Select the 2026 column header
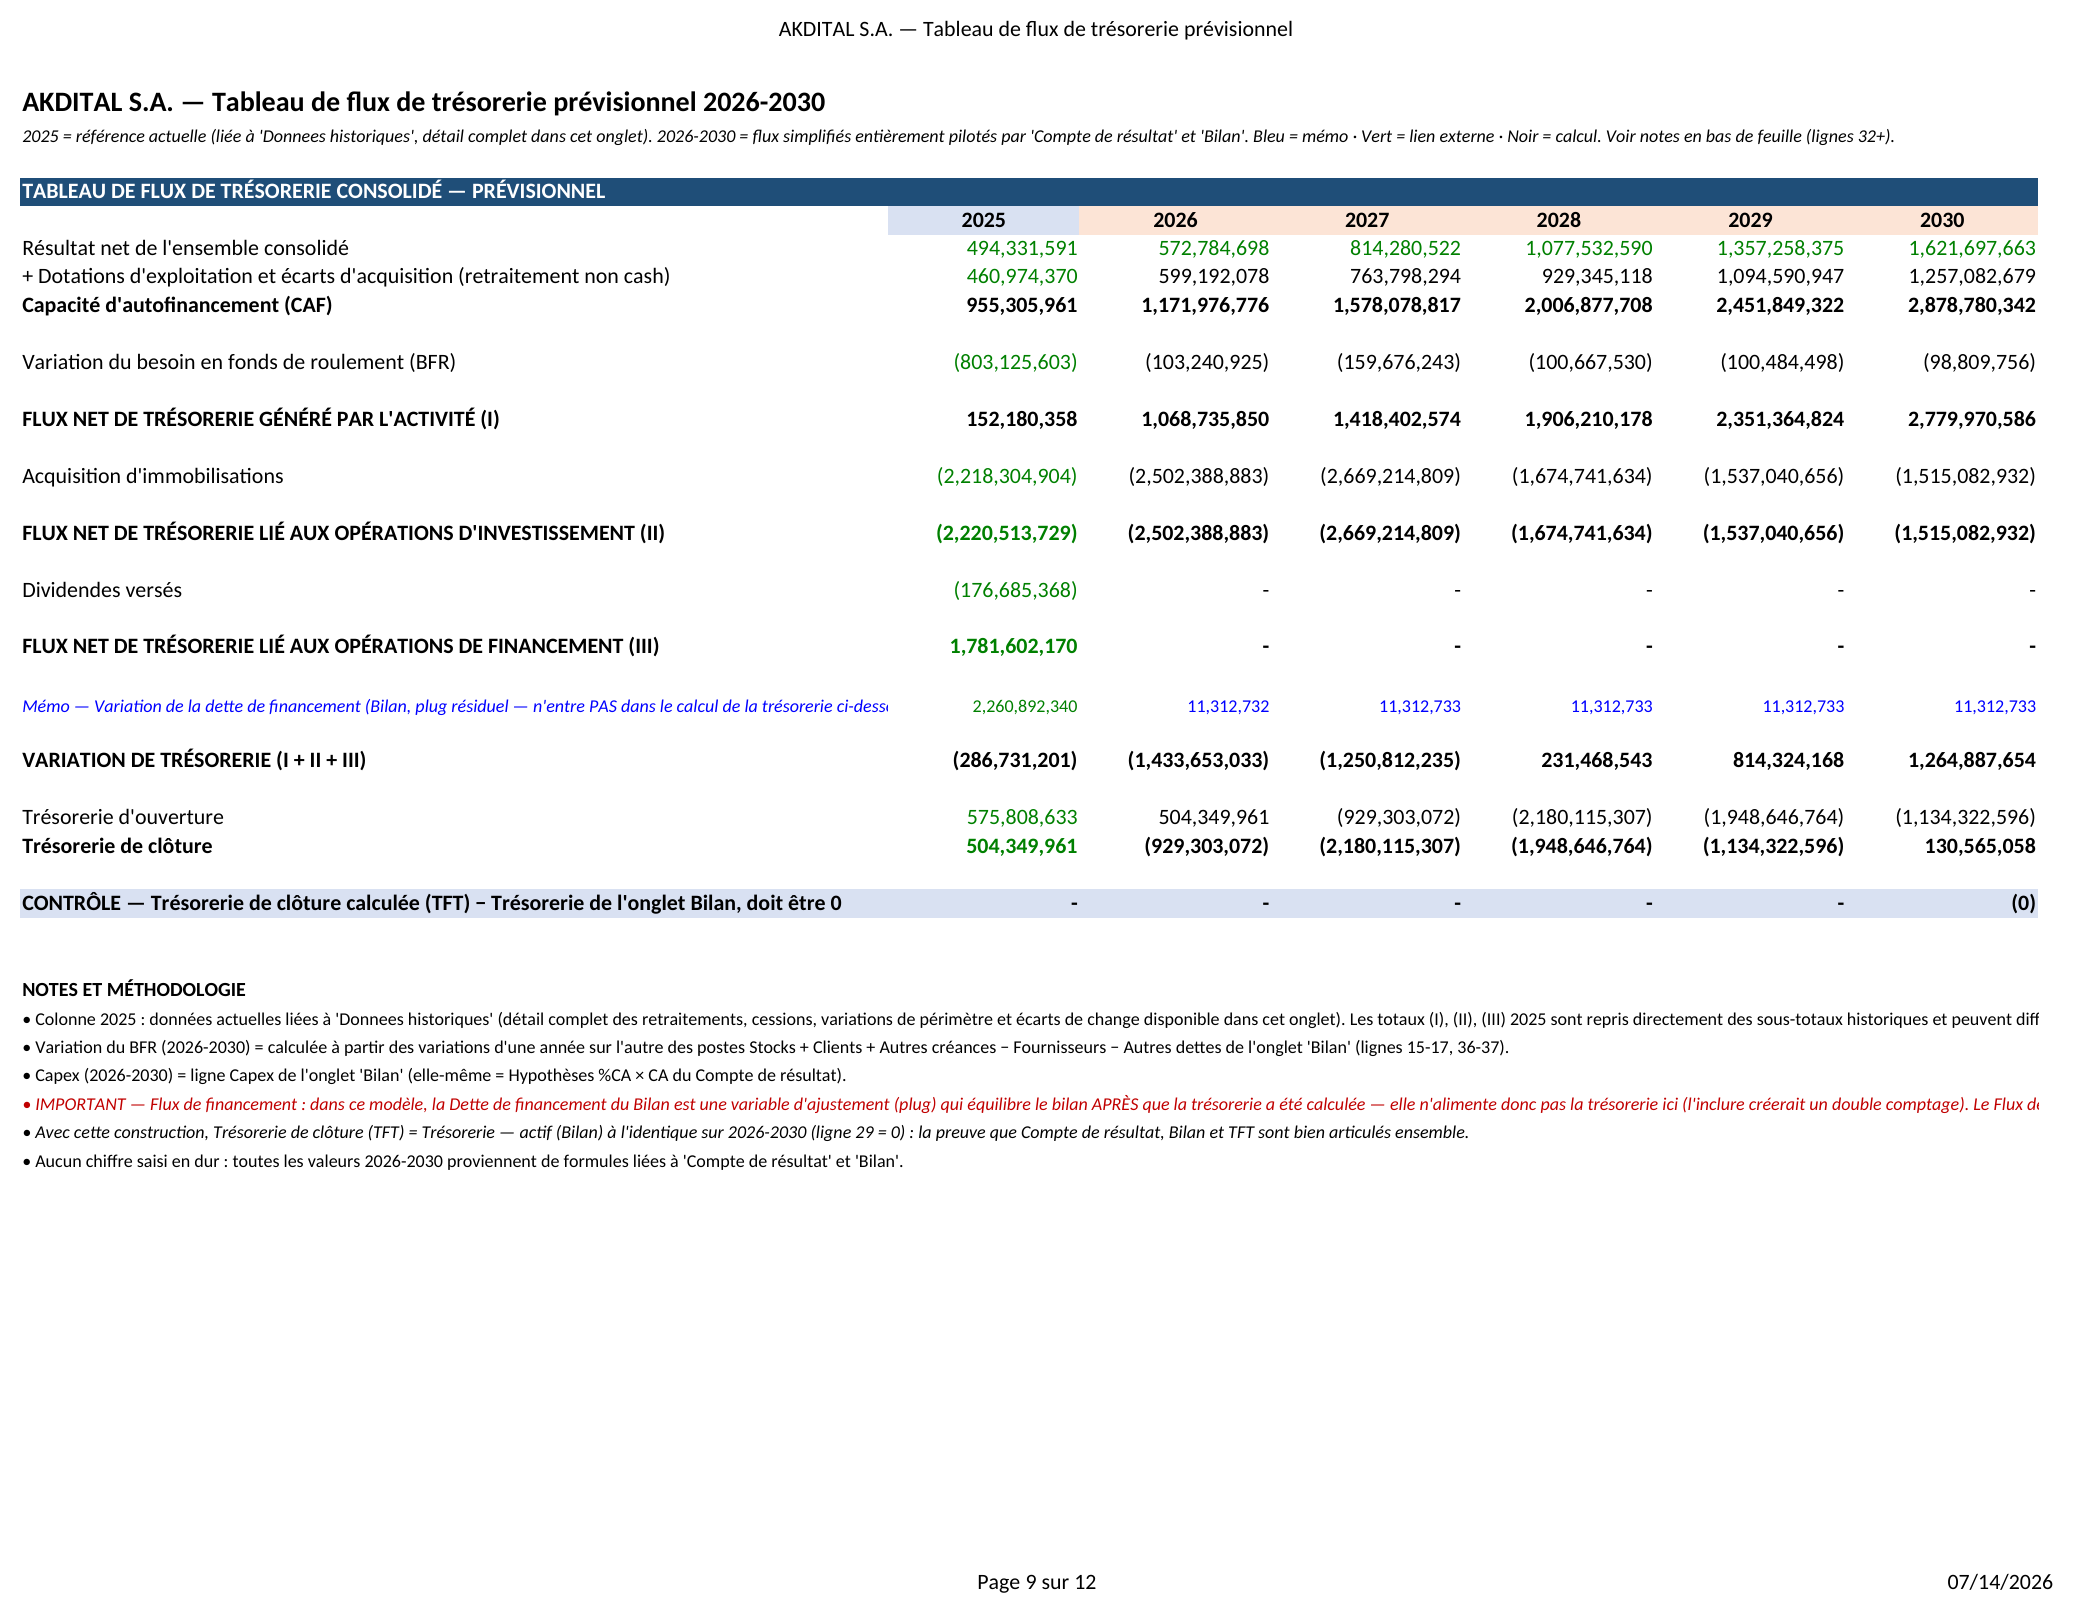 tap(1175, 220)
